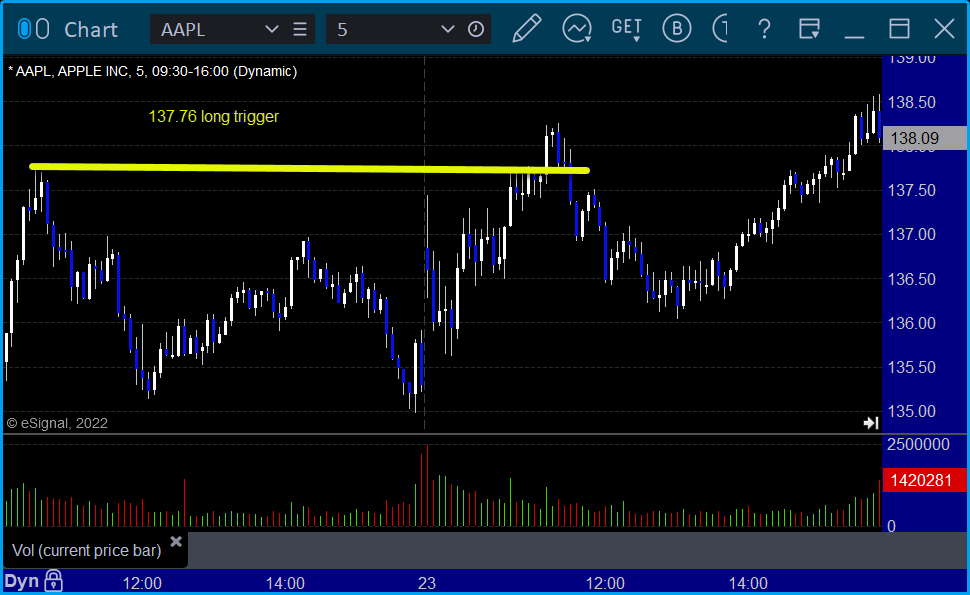Click the 138.50 price axis label

click(912, 103)
